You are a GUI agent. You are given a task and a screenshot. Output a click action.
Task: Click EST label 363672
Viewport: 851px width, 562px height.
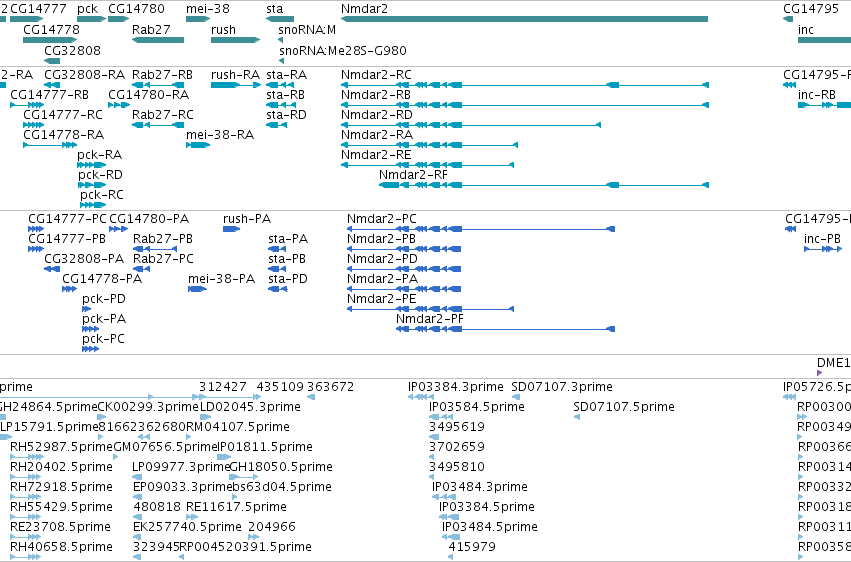(330, 387)
